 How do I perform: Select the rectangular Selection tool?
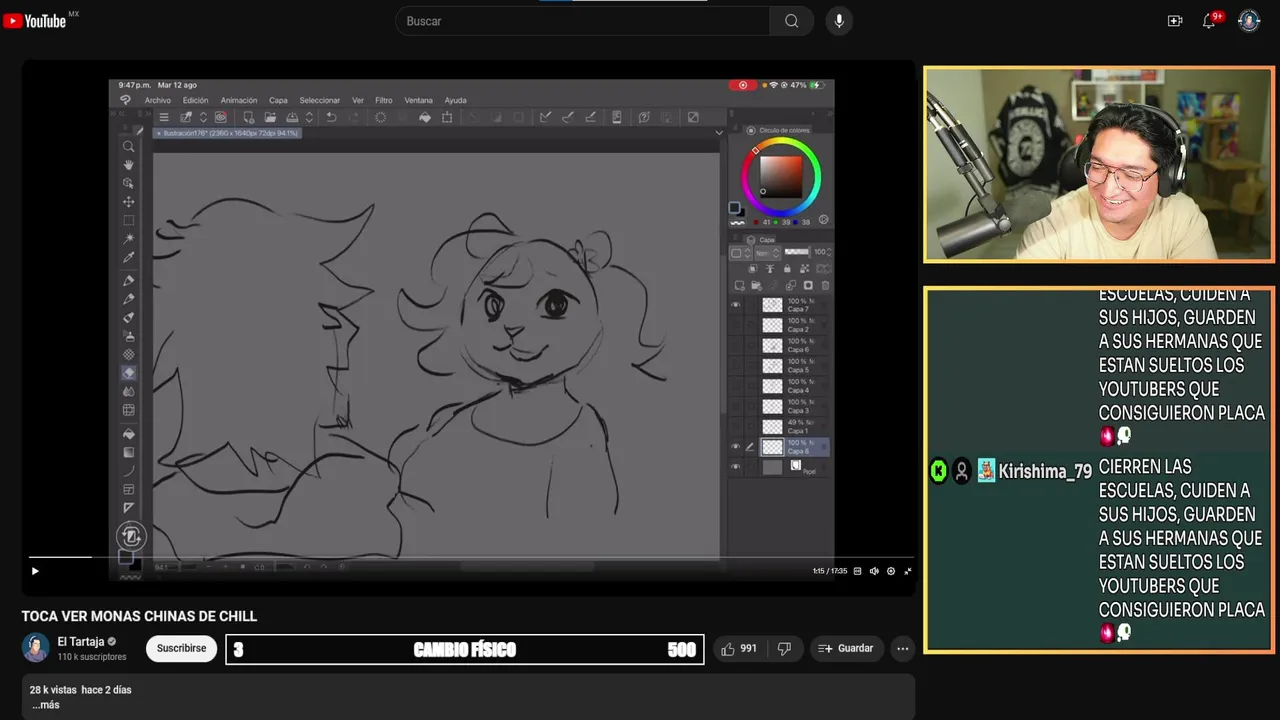pos(128,220)
